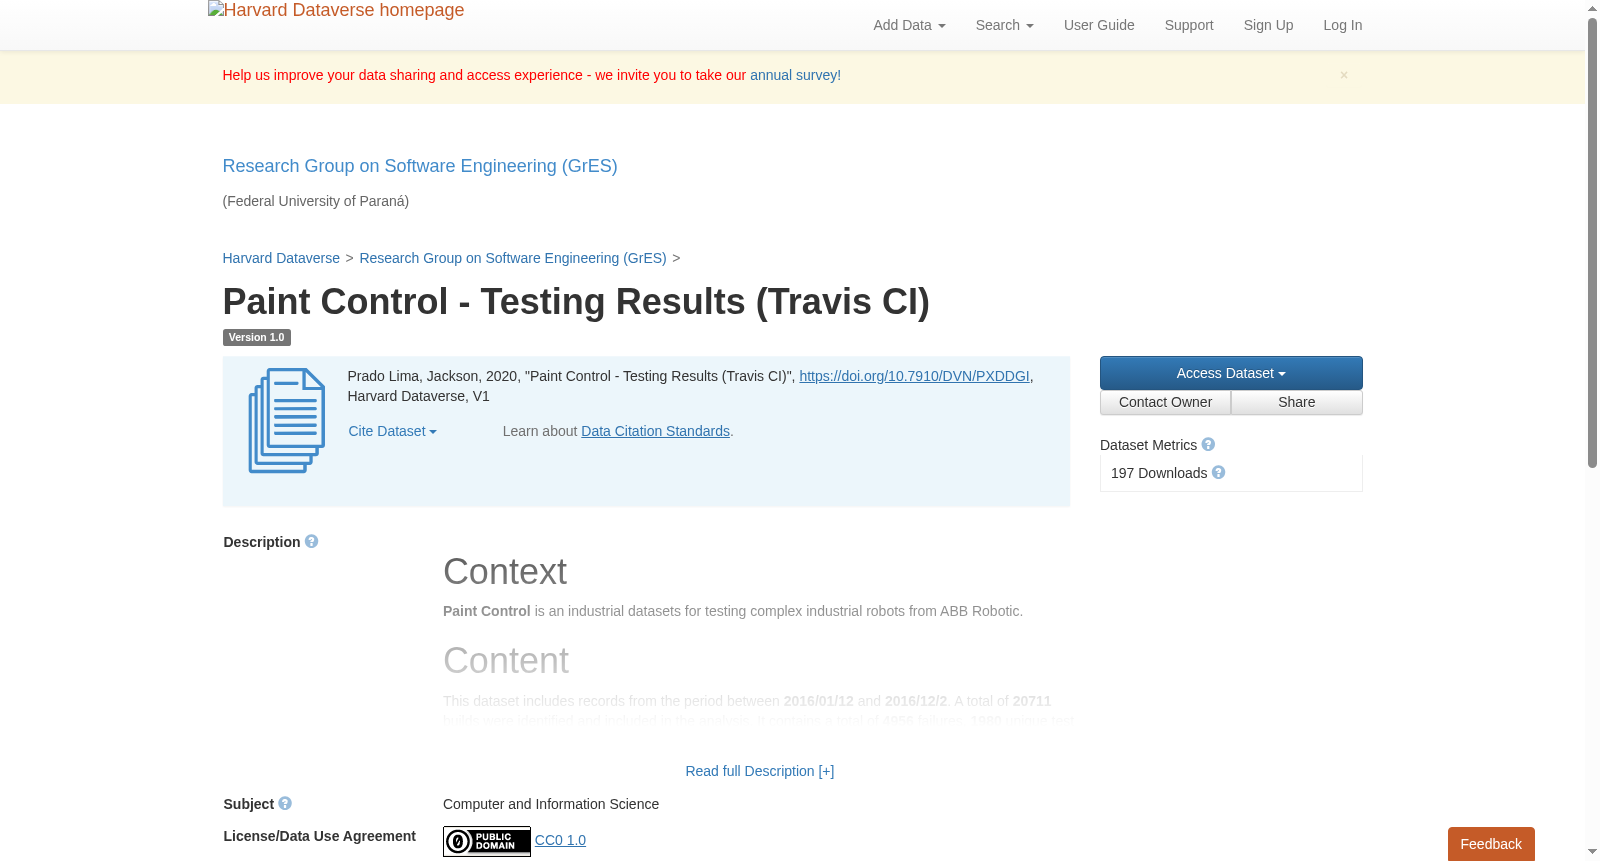Click the scrollbar up arrow
This screenshot has width=1600, height=861.
click(1592, 8)
